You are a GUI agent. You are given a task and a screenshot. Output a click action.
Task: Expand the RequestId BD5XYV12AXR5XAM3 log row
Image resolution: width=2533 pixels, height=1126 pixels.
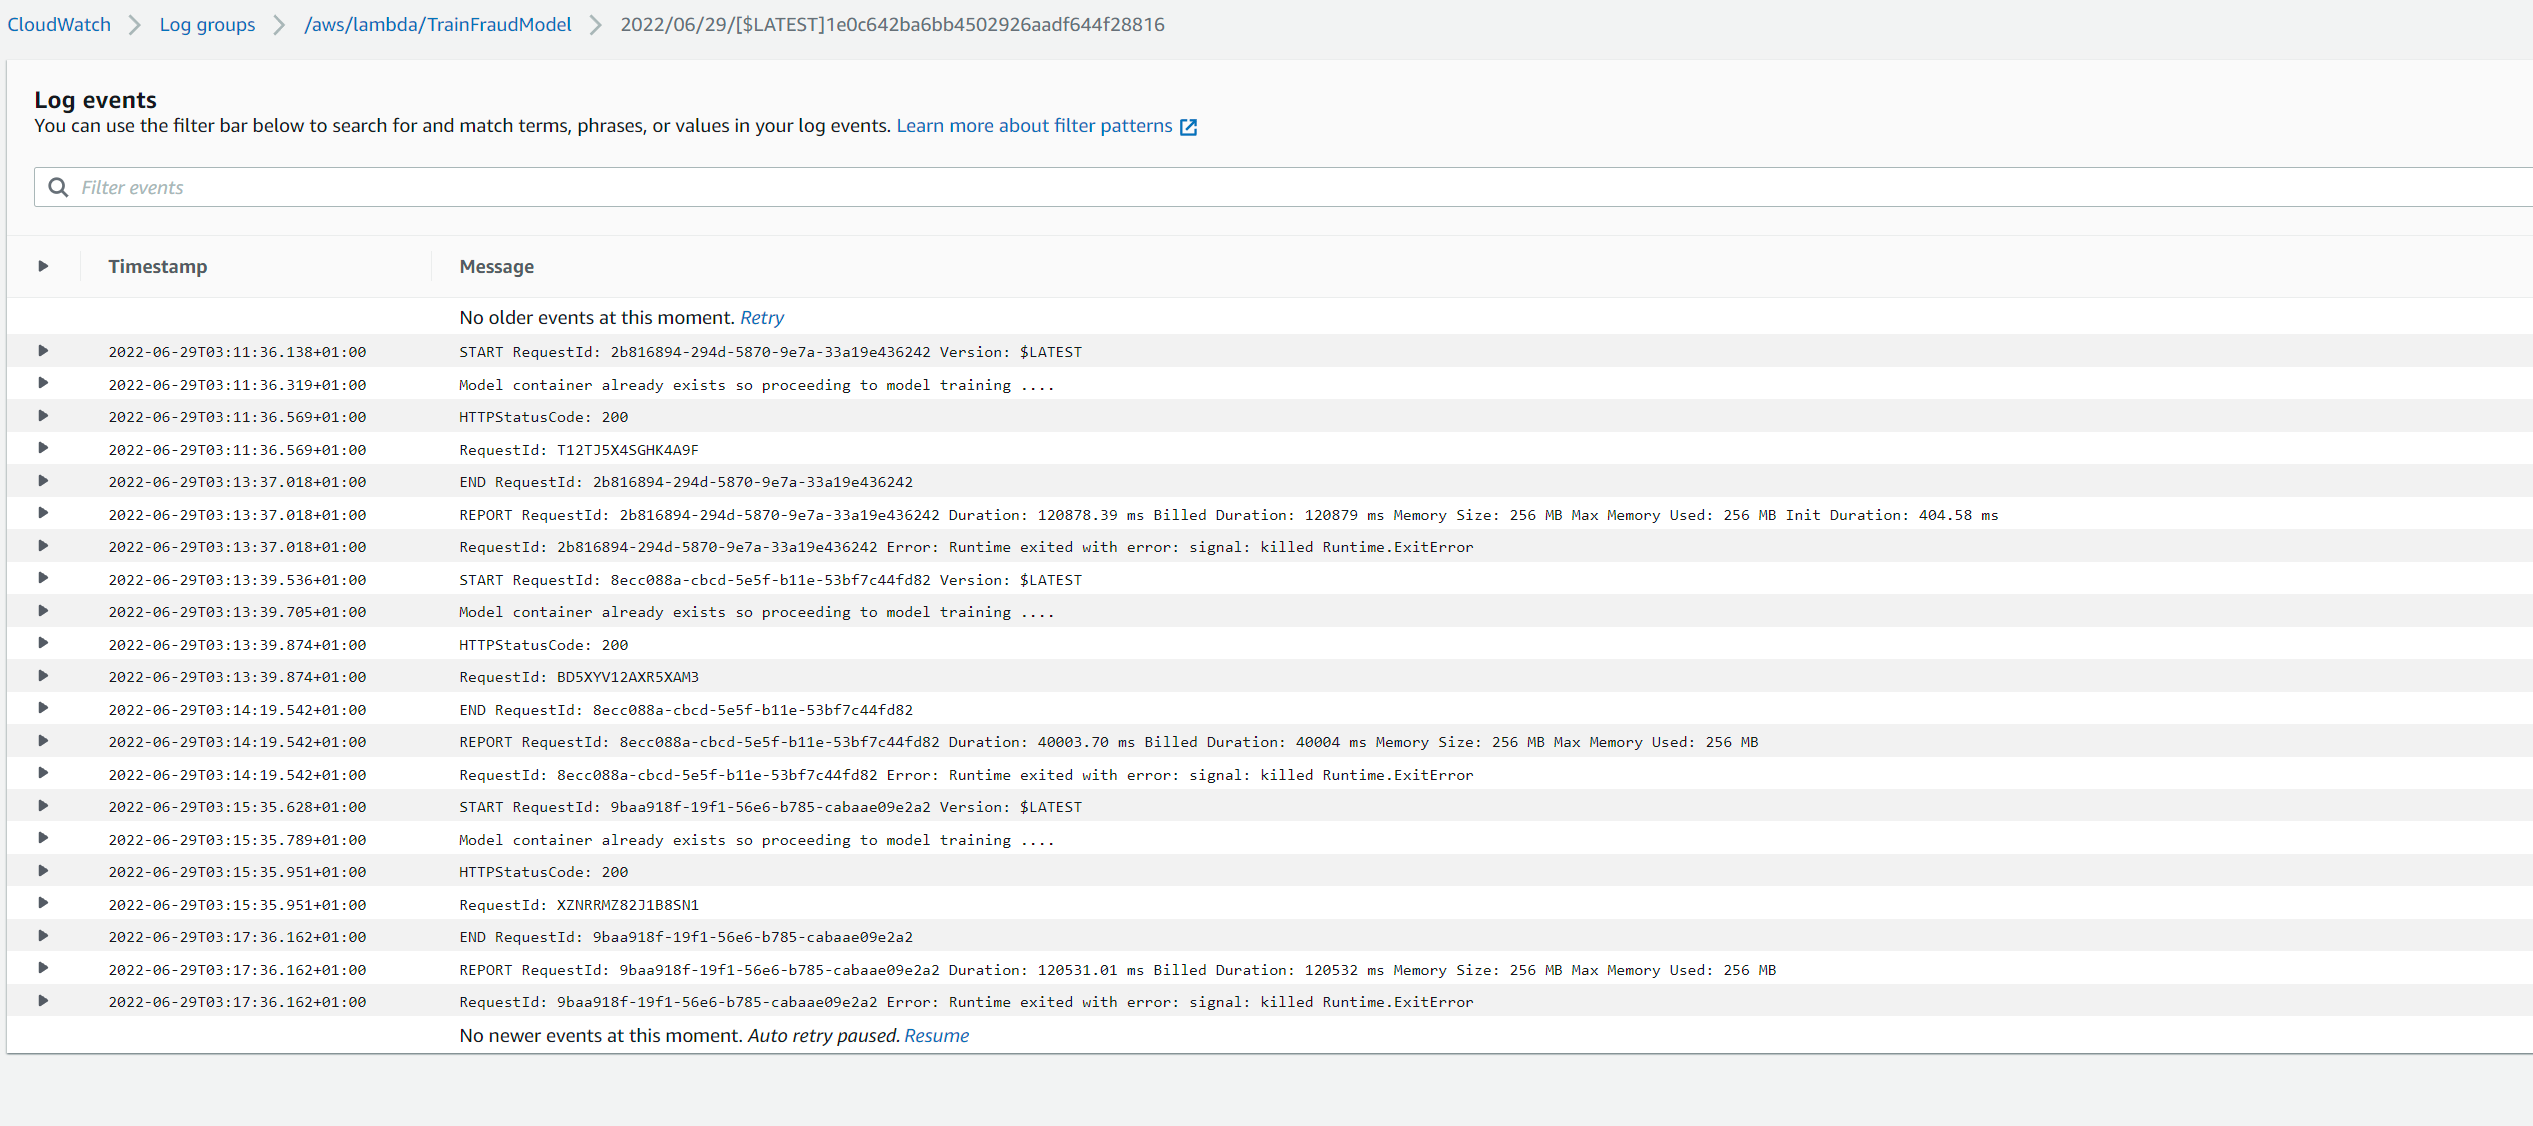point(43,676)
